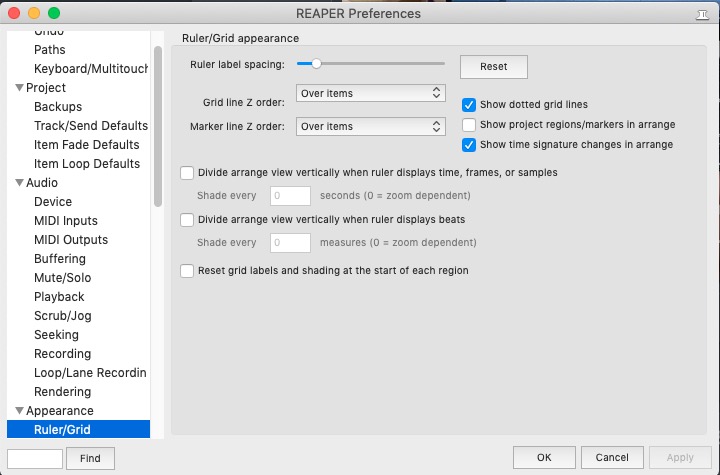The height and width of the screenshot is (475, 720).
Task: Open the Rendering preferences page
Action: (x=62, y=391)
